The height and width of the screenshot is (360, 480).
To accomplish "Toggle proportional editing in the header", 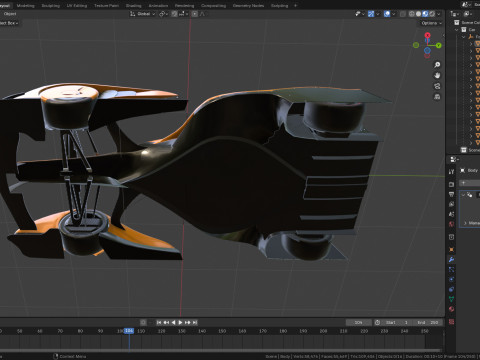I will [195, 14].
